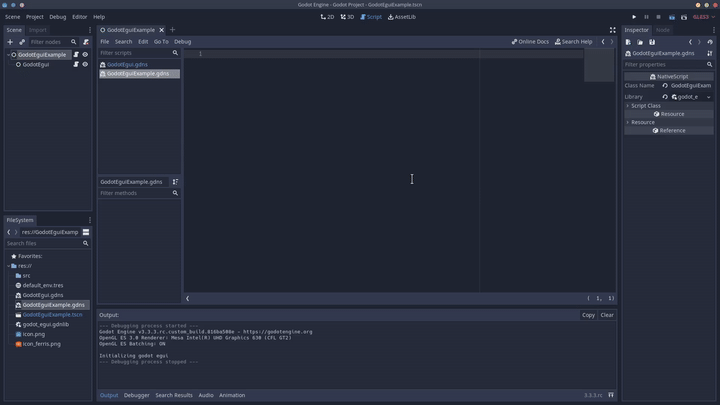
Task: Attach script icon in Scene dock toolbar
Action: 86,42
